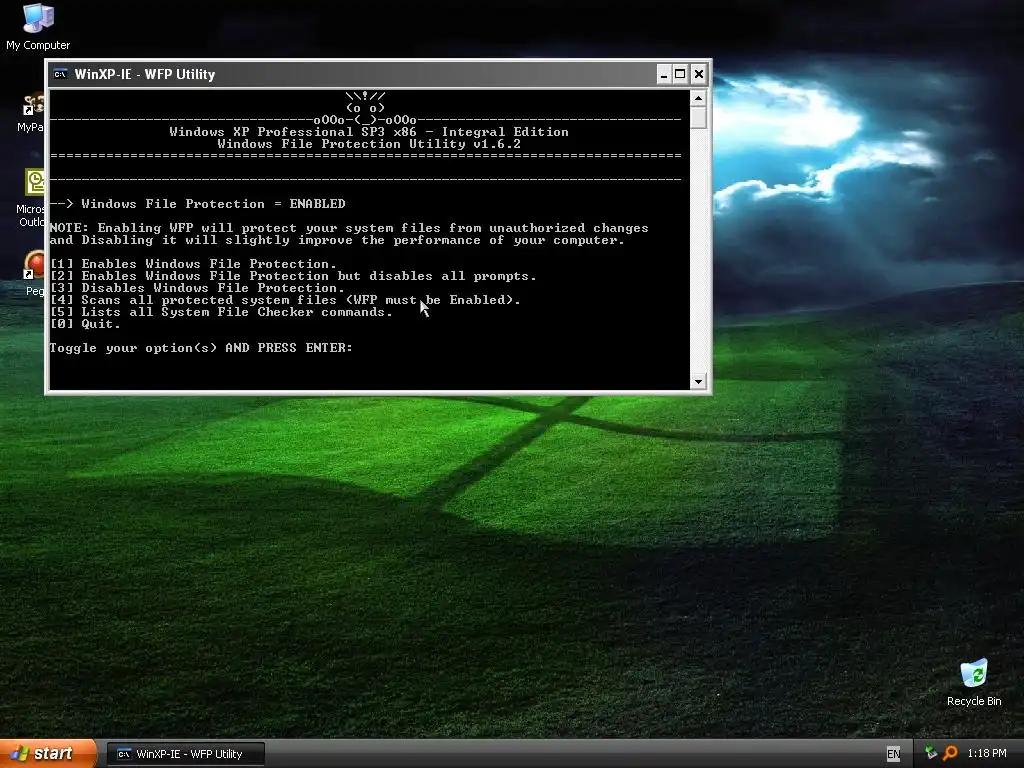This screenshot has height=768, width=1024.
Task: Click the "[0] Quit." line
Action: (86, 324)
